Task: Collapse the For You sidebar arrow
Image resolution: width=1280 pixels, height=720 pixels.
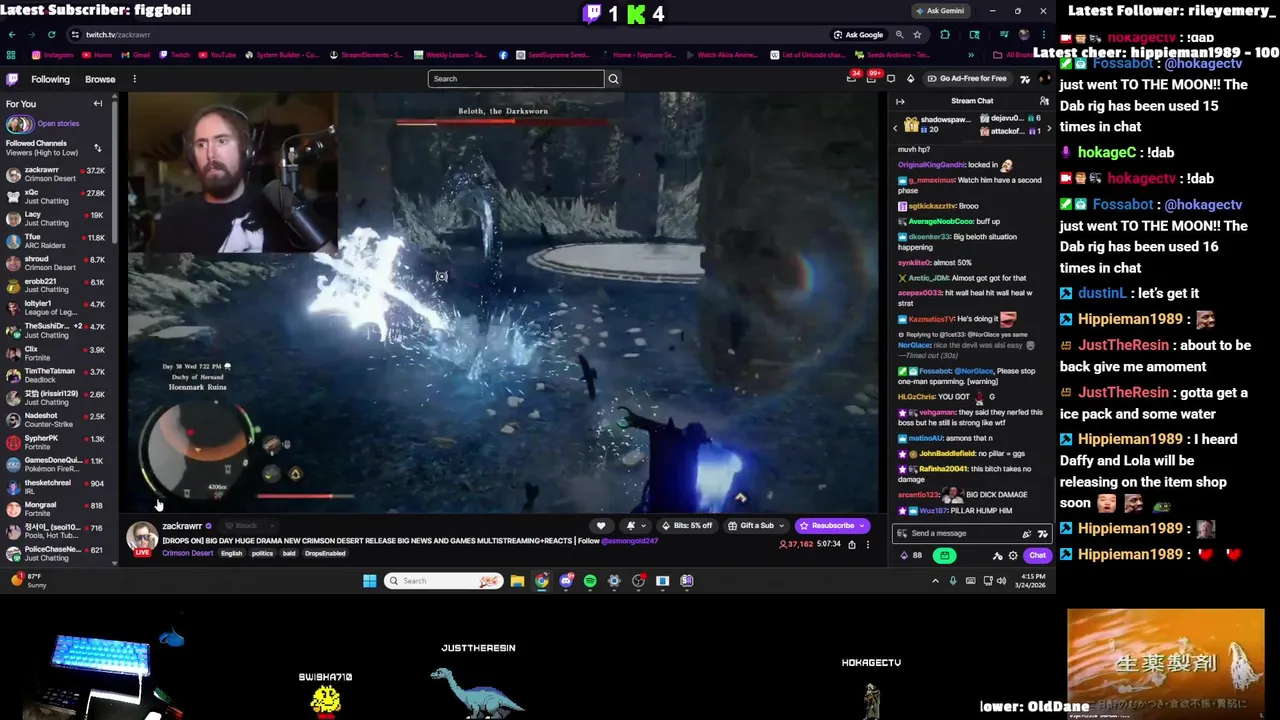Action: (98, 104)
